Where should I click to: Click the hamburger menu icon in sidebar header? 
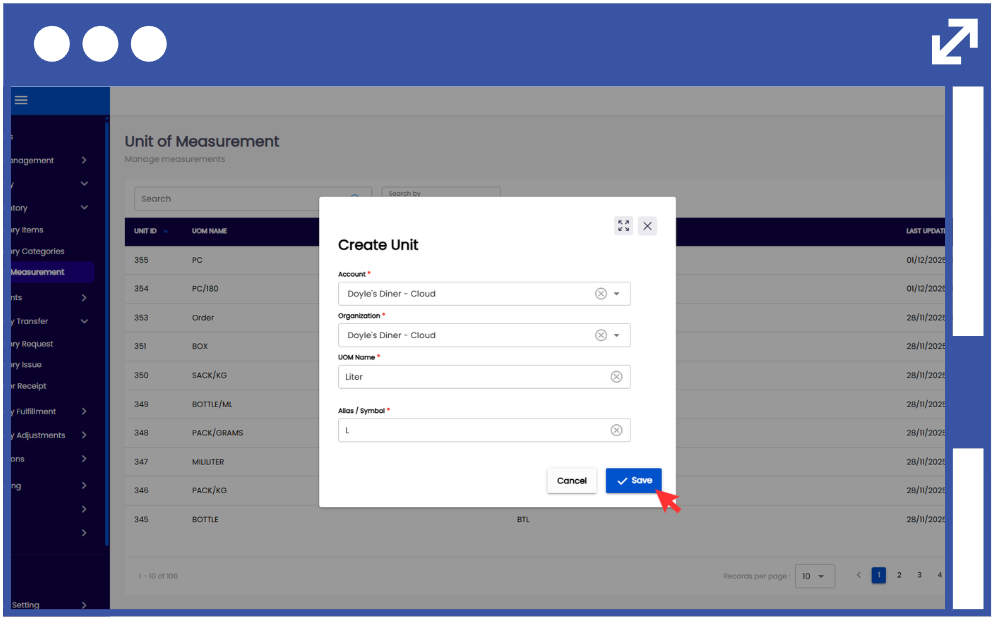point(21,100)
